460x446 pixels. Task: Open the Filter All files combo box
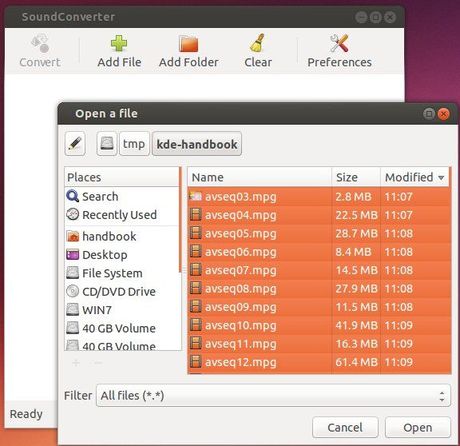tap(273, 395)
